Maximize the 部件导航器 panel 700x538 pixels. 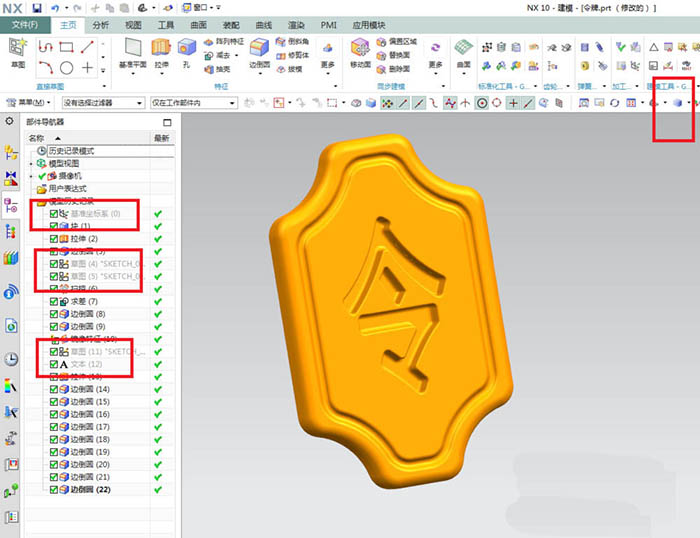point(167,122)
